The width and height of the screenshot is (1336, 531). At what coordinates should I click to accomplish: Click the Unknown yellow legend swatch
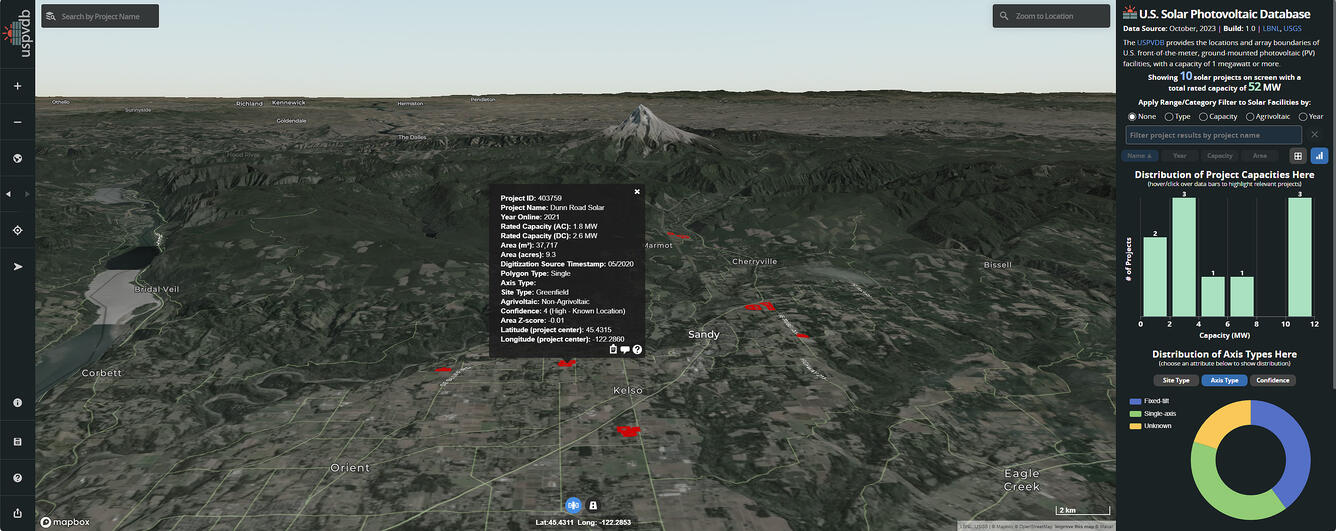click(x=1134, y=426)
